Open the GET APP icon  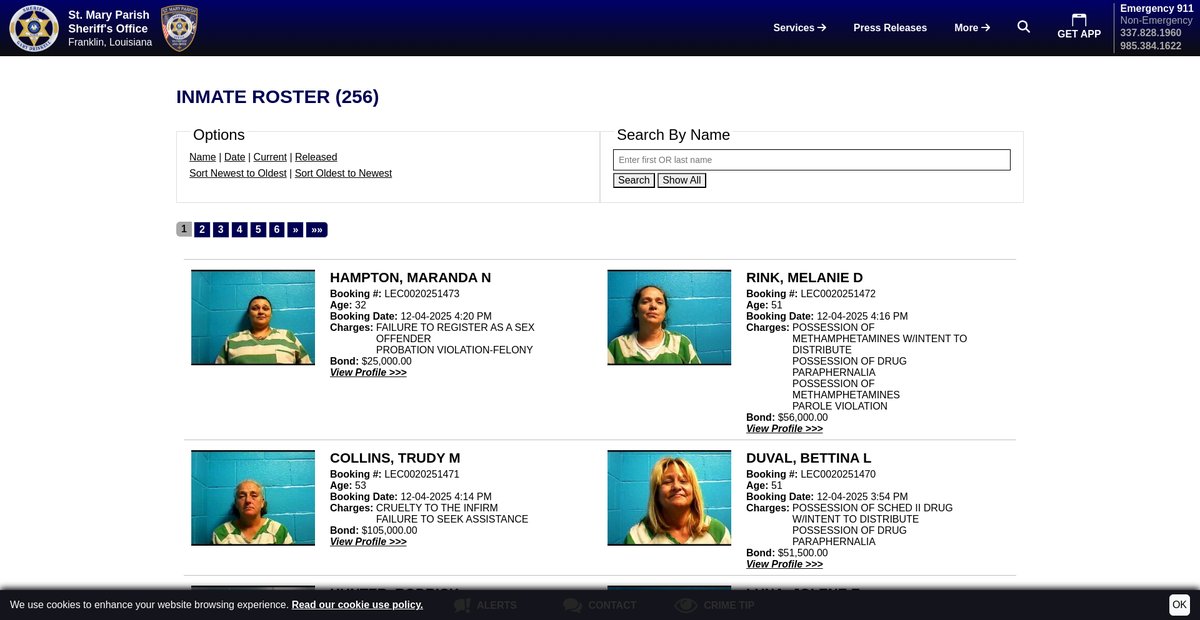point(1079,27)
